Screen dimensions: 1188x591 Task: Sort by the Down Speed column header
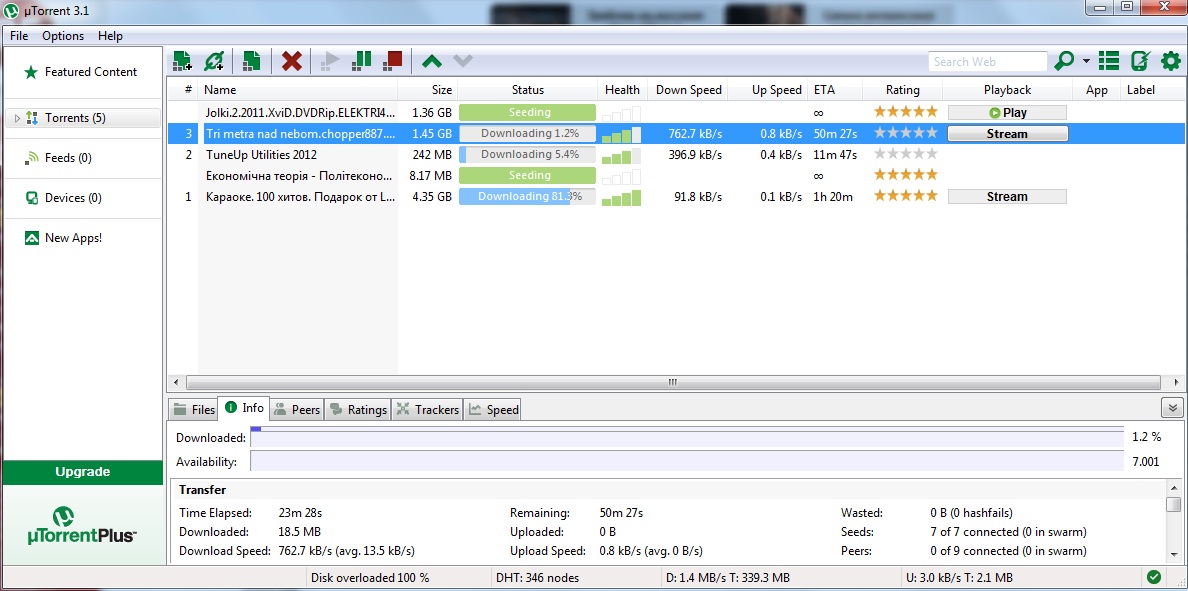pos(688,89)
